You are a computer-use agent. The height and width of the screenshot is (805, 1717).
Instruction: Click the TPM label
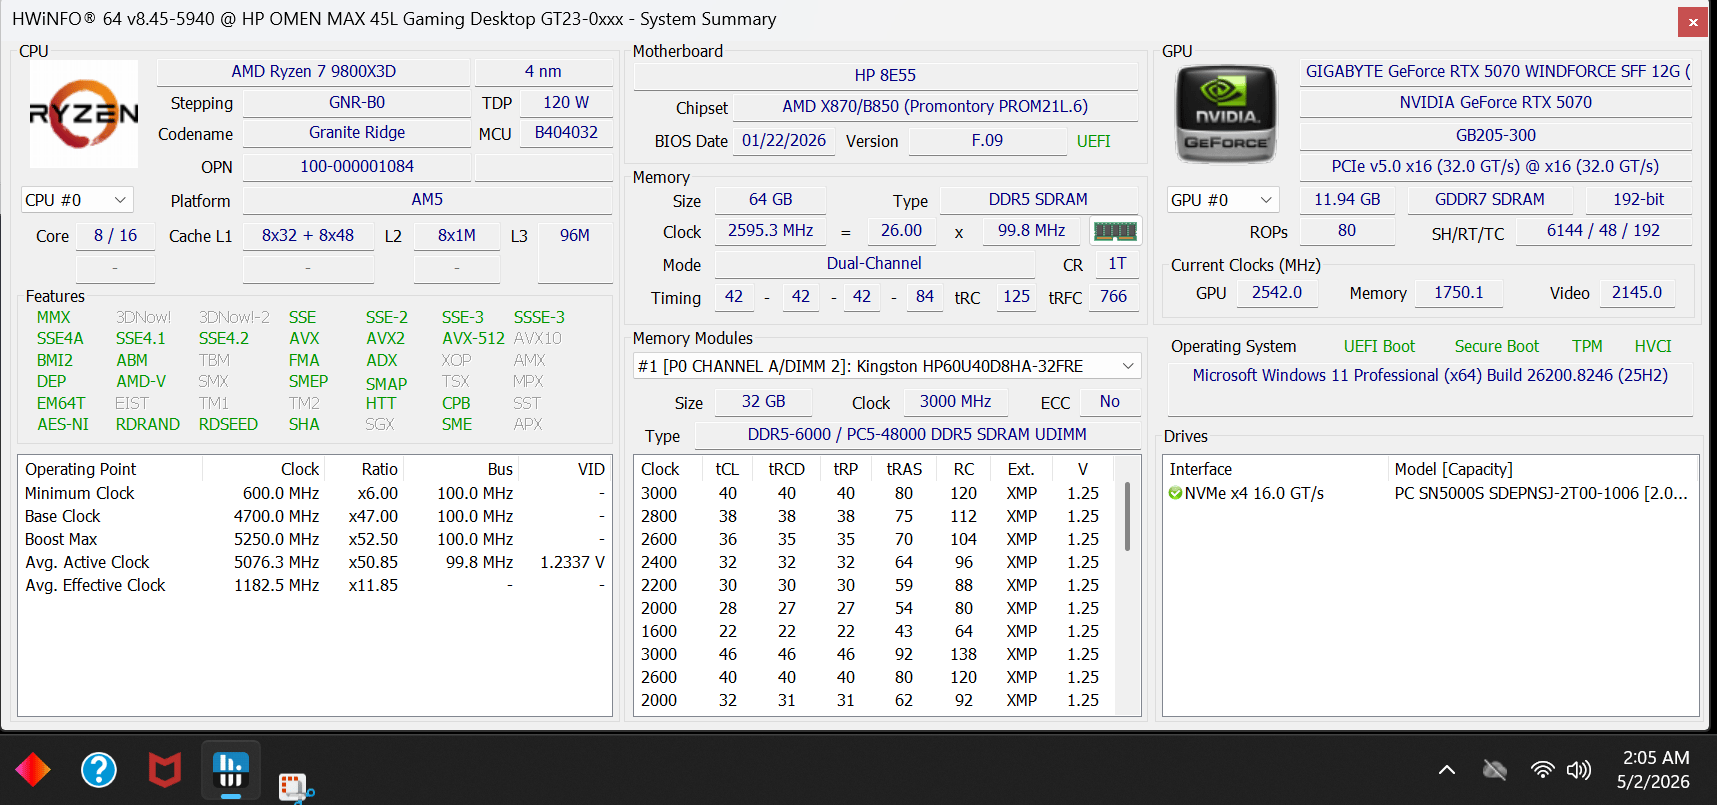1587,347
